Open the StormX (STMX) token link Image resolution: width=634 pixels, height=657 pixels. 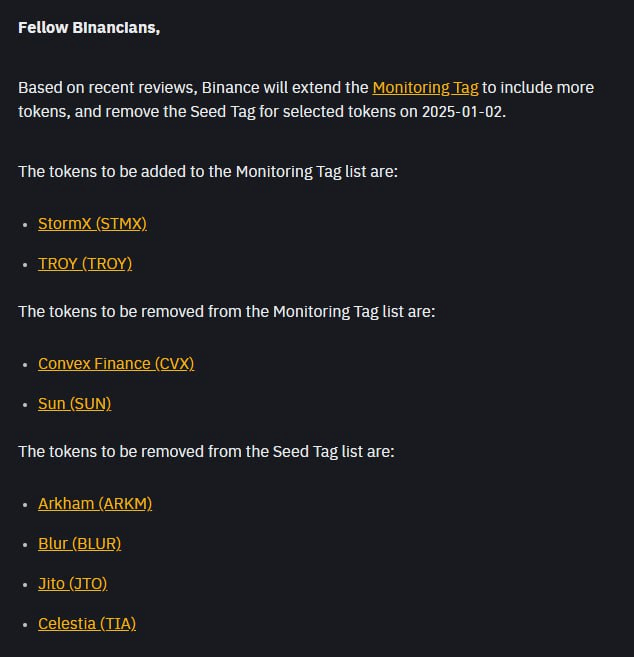92,224
